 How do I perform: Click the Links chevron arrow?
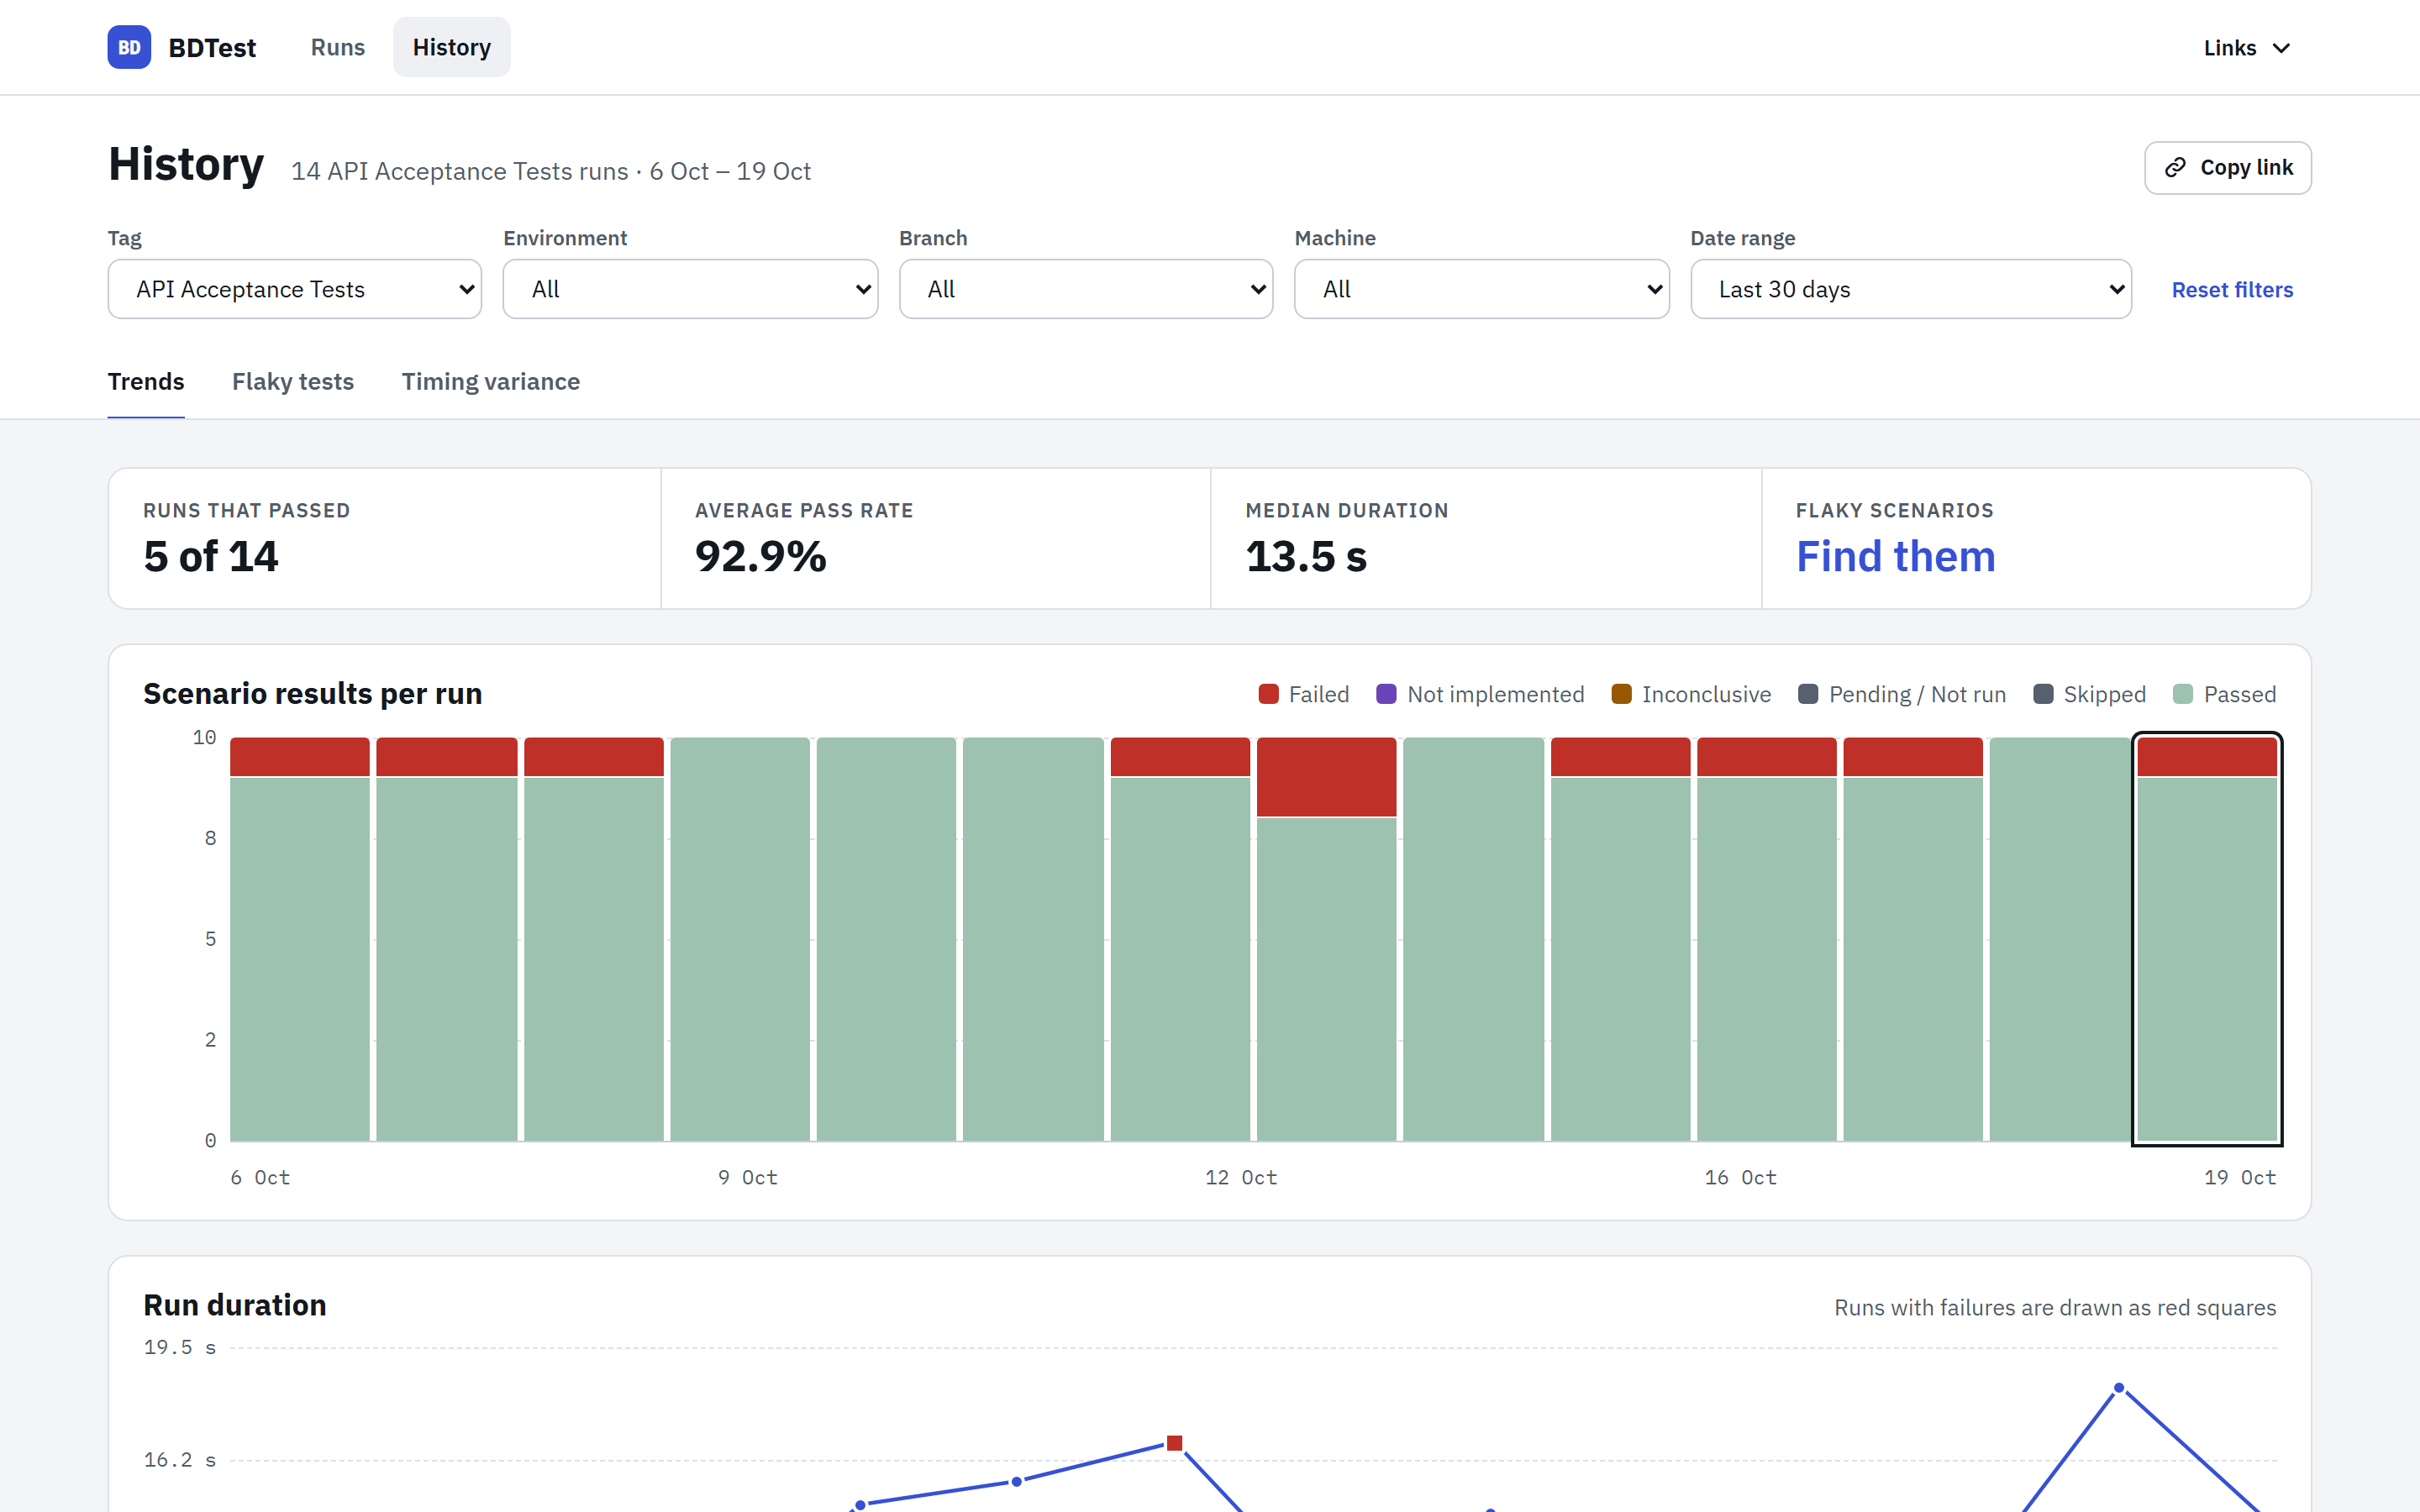click(x=2281, y=48)
